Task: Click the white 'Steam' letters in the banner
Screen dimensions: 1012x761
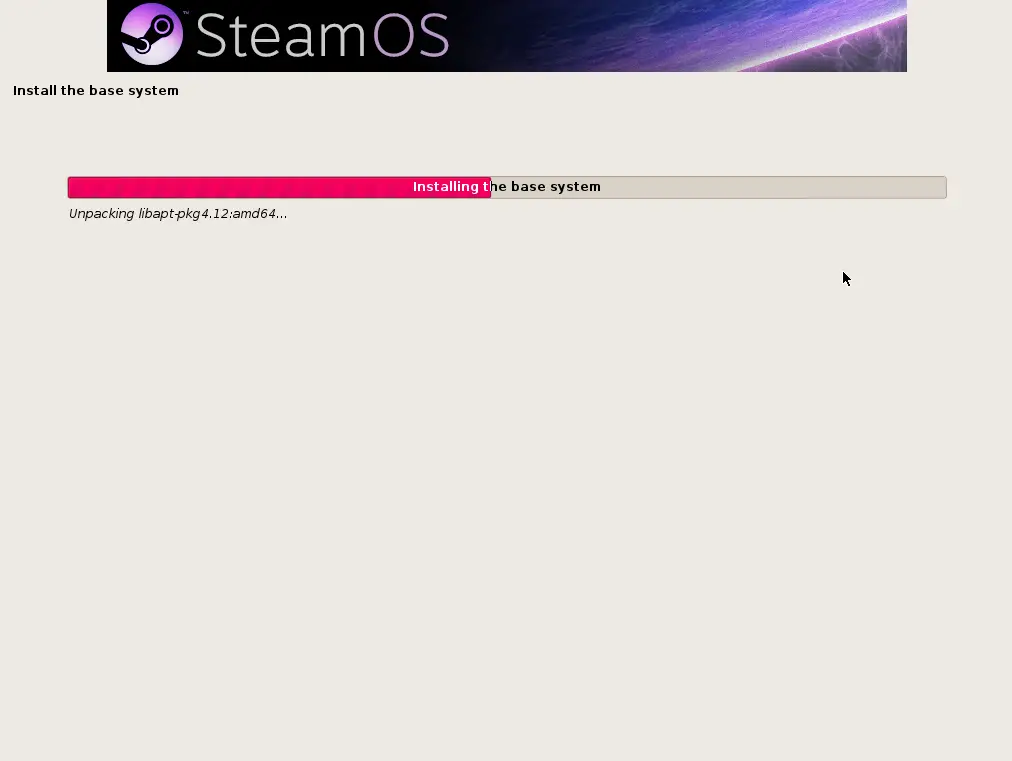Action: [281, 36]
